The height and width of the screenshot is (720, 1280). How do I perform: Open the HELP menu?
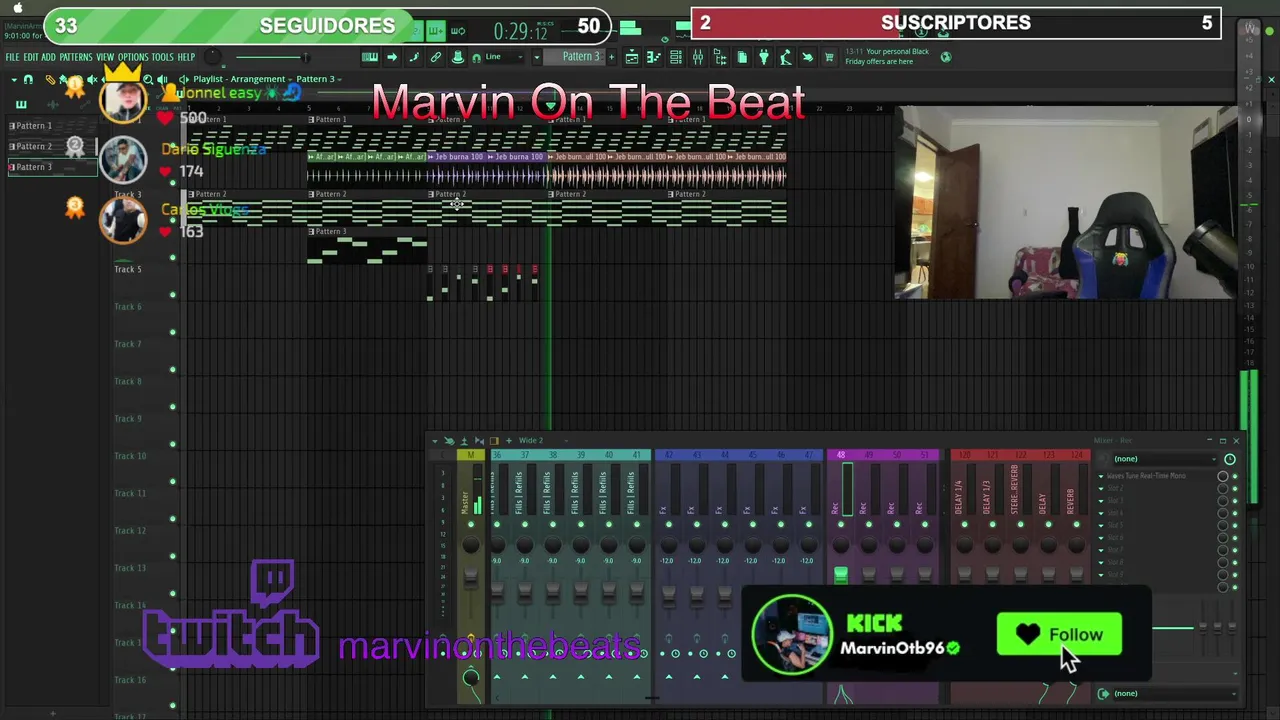(186, 57)
